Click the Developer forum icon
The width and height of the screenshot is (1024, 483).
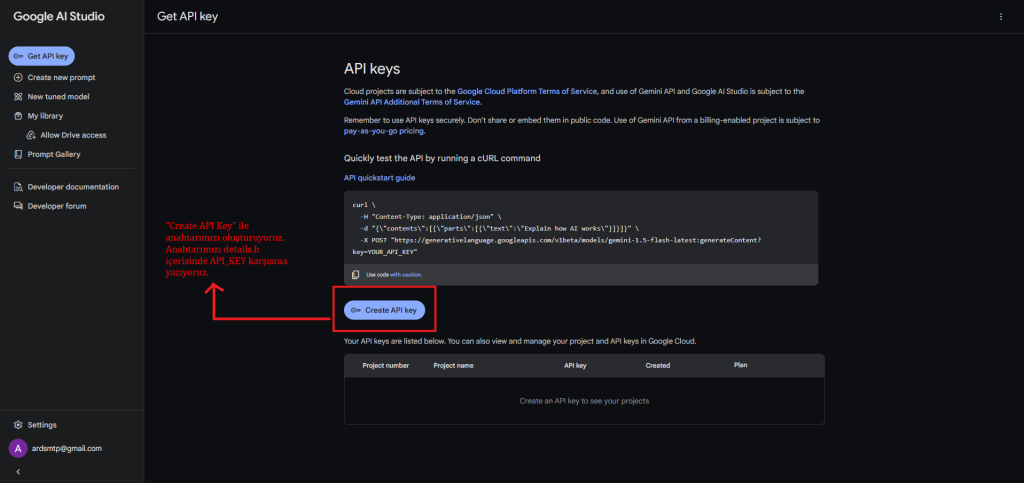pyautogui.click(x=18, y=206)
